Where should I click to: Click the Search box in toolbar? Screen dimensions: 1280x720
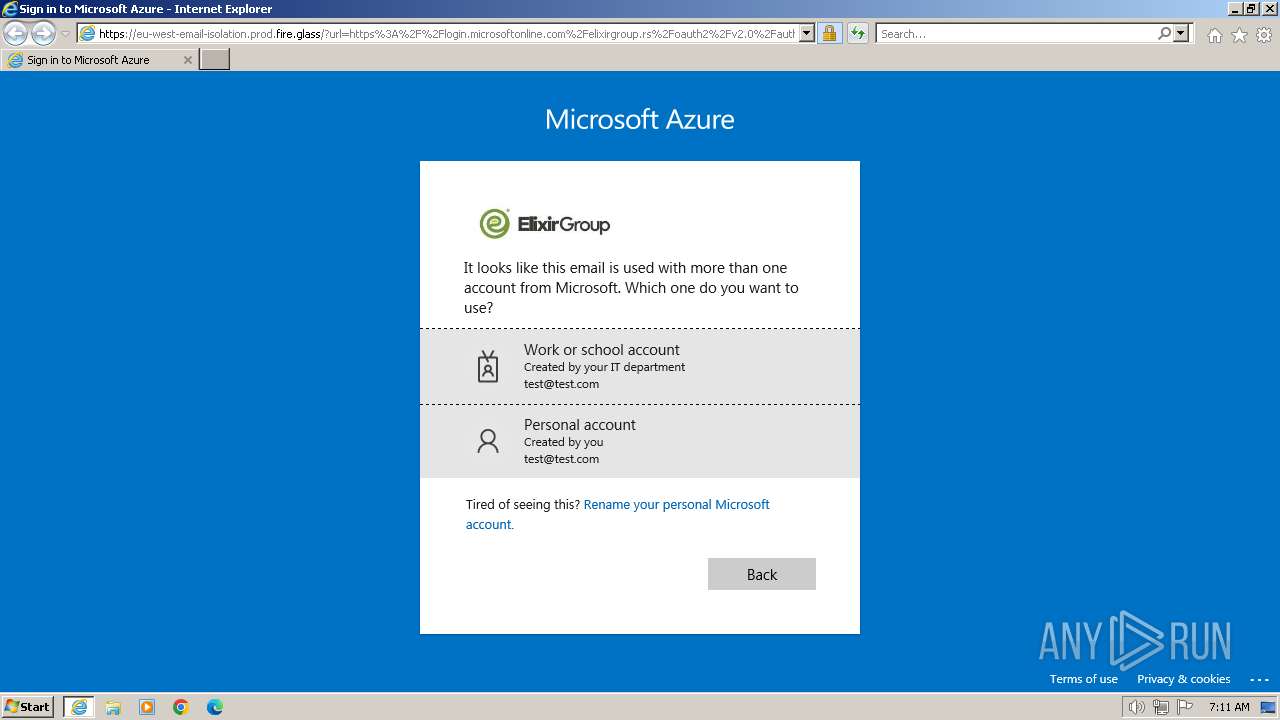point(1016,34)
